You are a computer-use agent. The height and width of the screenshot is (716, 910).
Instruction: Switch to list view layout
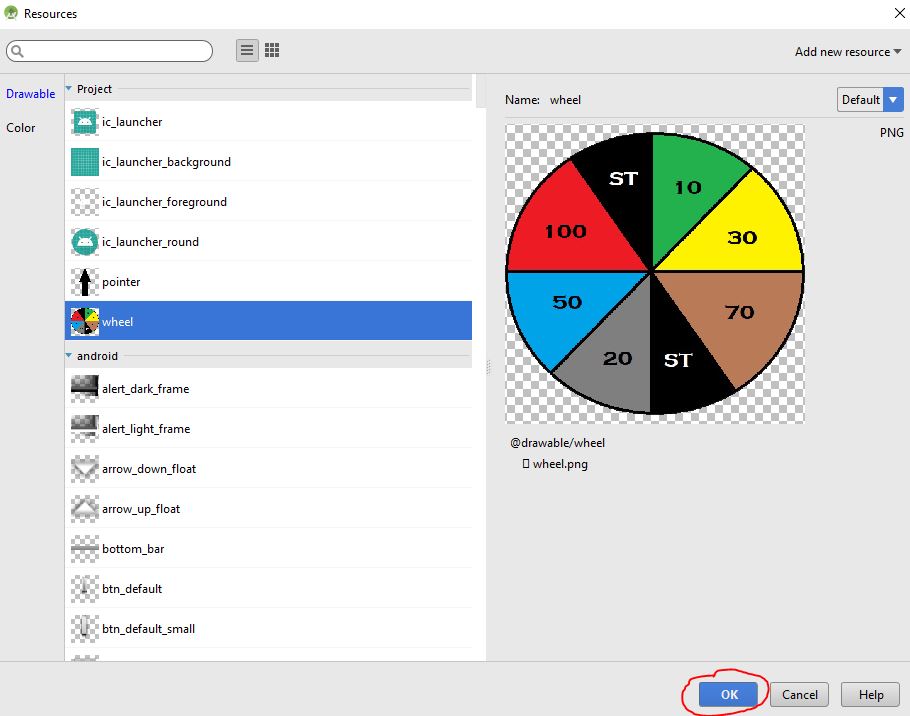coord(247,50)
